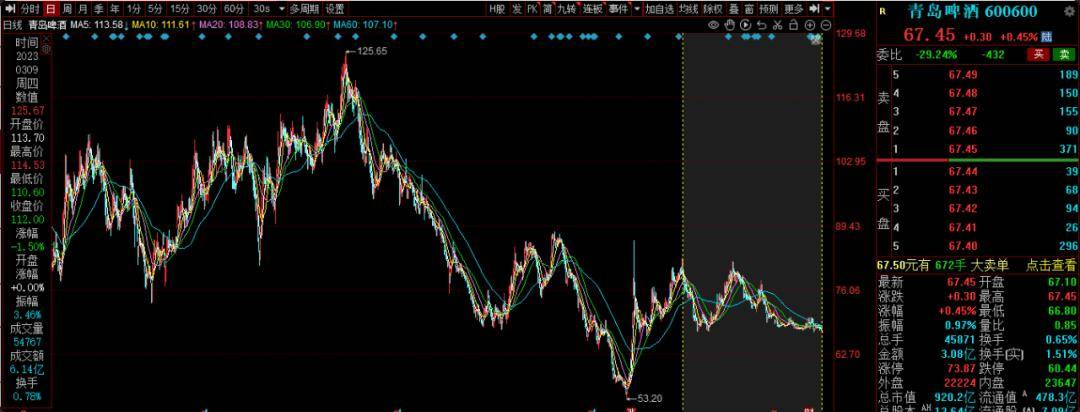Switch to 分时 intraday chart tab
The height and width of the screenshot is (412, 1080).
[30, 9]
